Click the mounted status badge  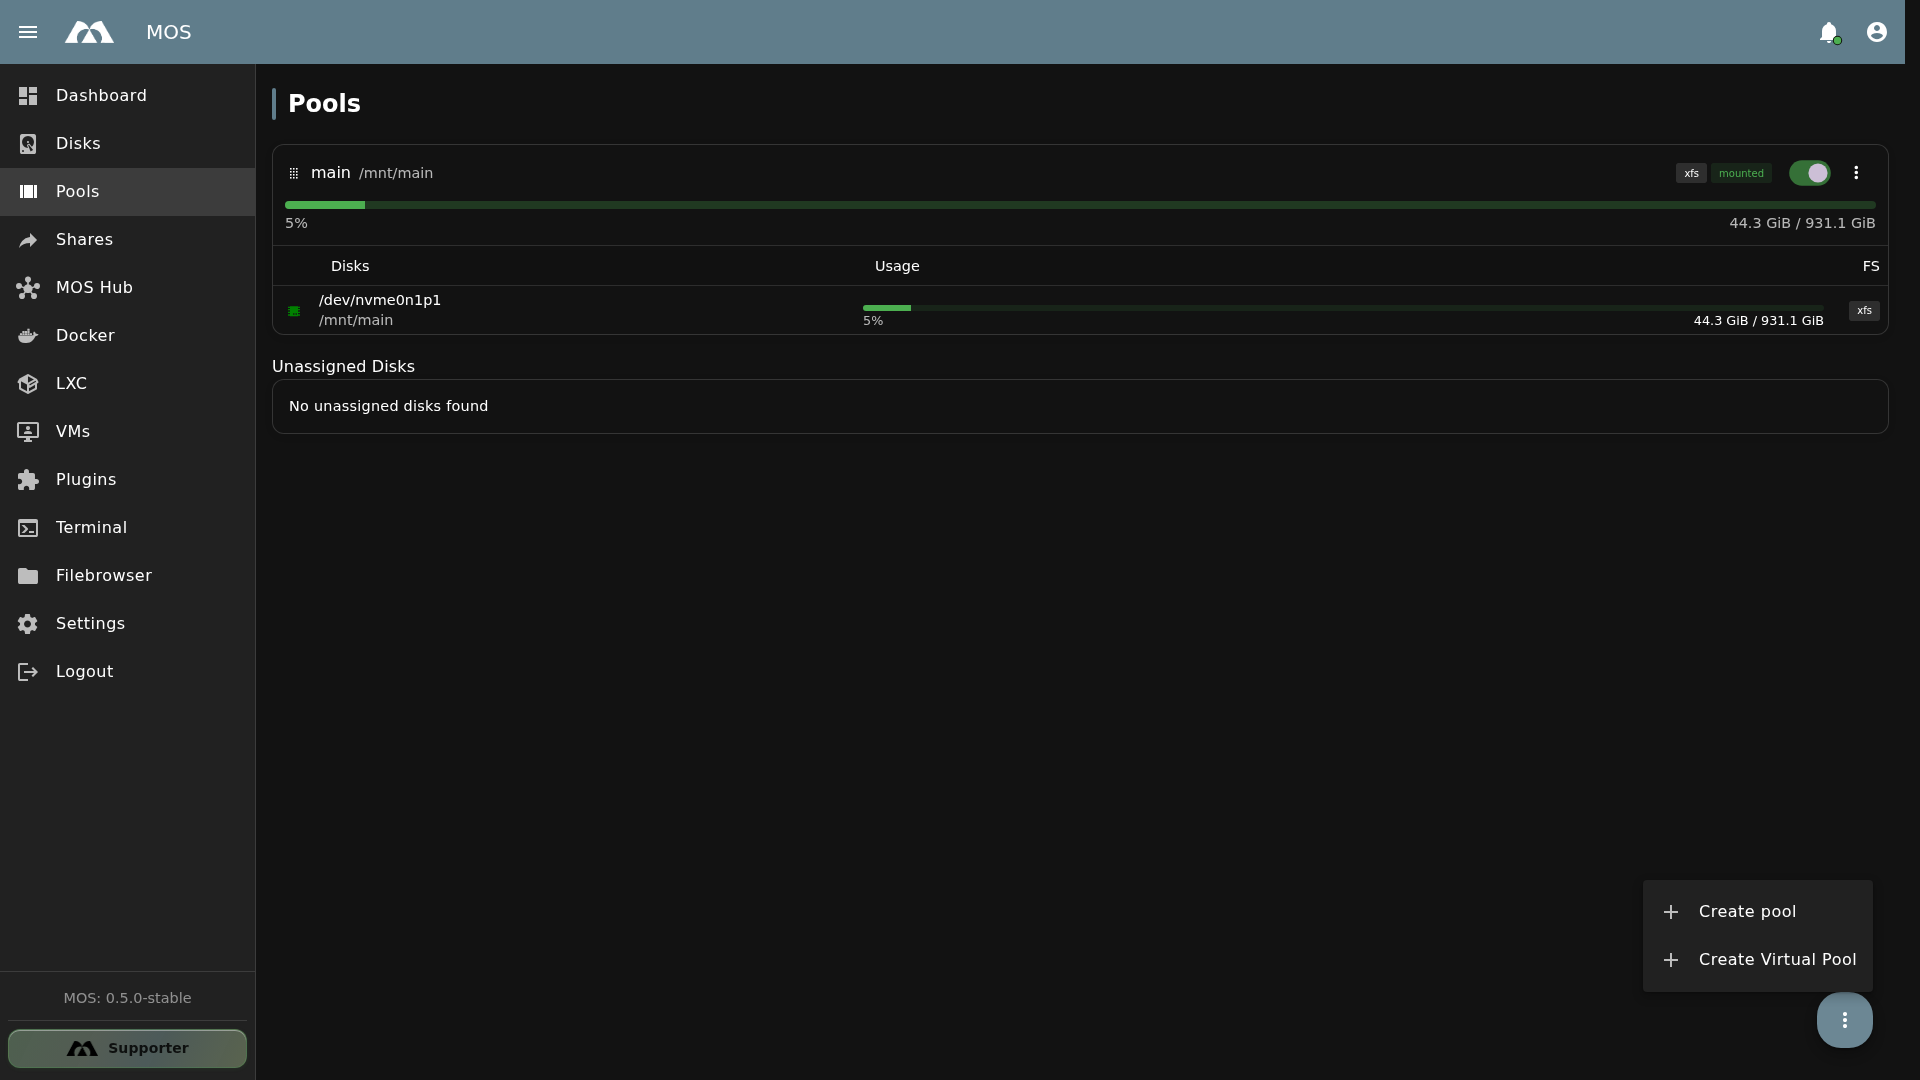1741,173
